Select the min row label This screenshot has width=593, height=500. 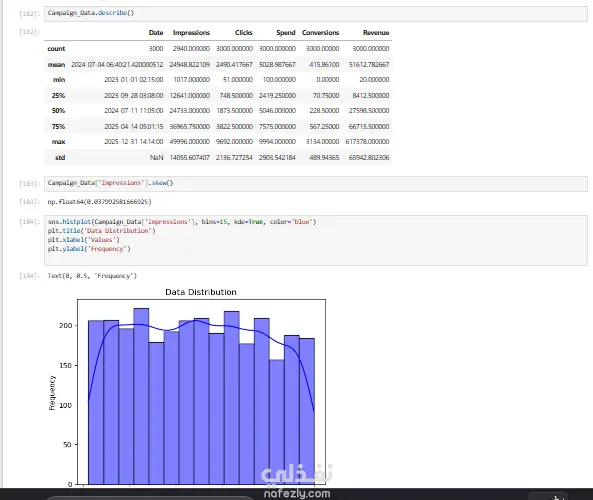tap(59, 80)
